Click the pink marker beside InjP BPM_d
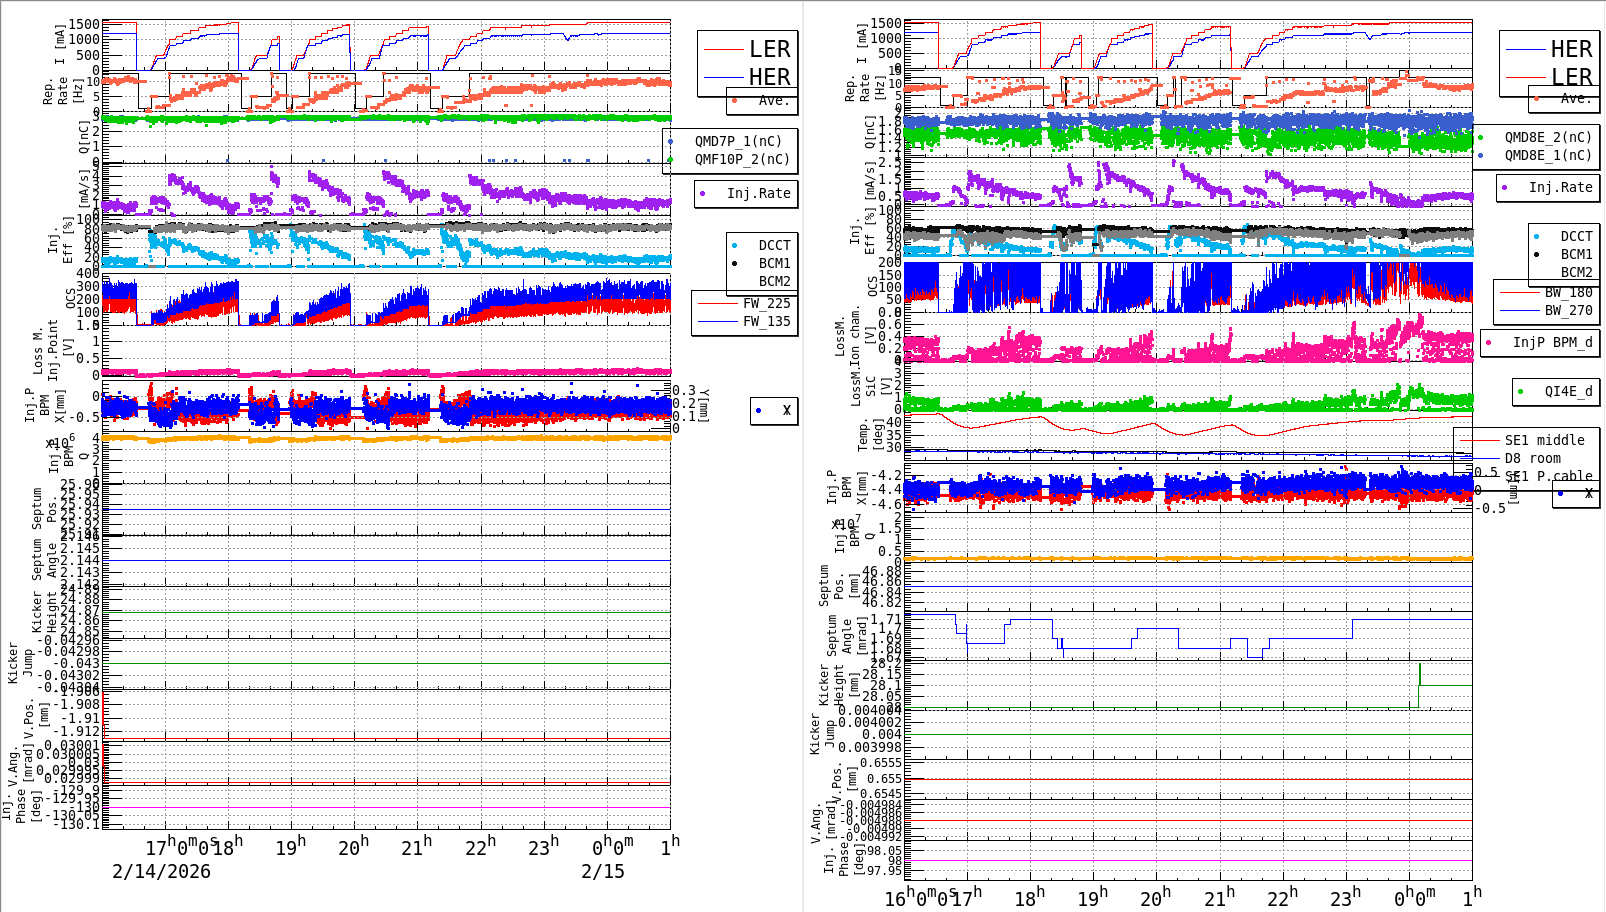The width and height of the screenshot is (1606, 912). tap(1489, 343)
